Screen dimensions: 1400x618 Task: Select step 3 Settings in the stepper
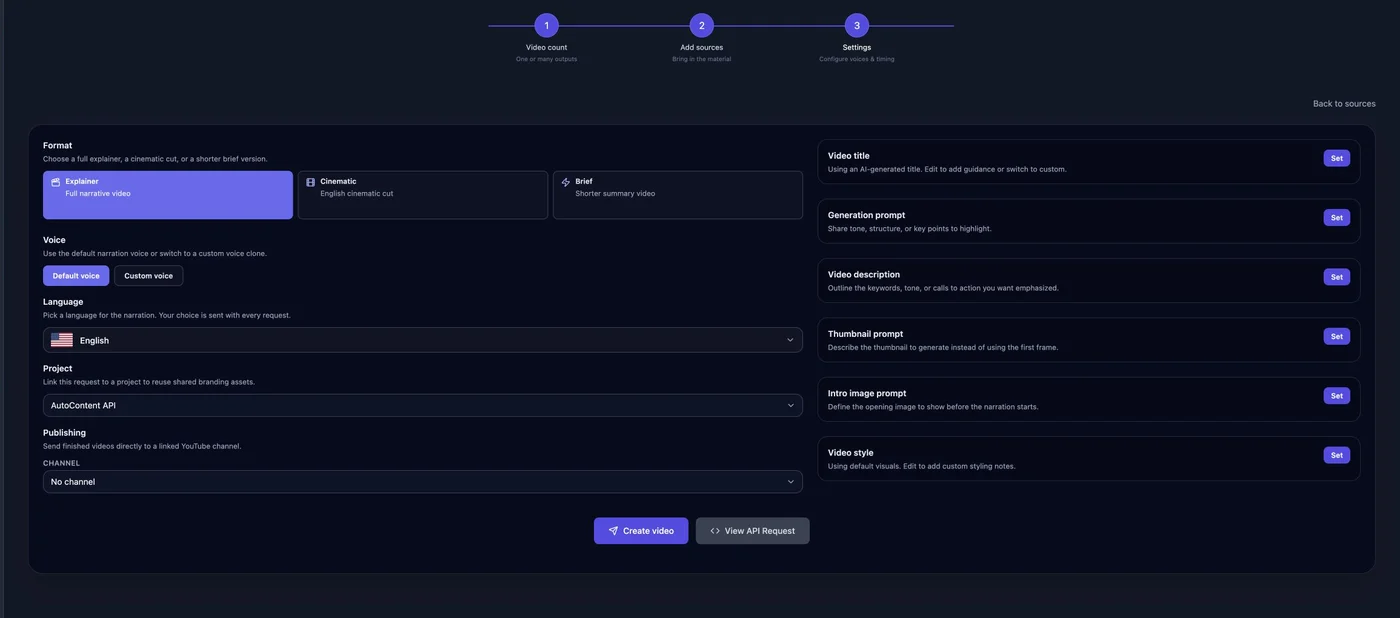(856, 26)
